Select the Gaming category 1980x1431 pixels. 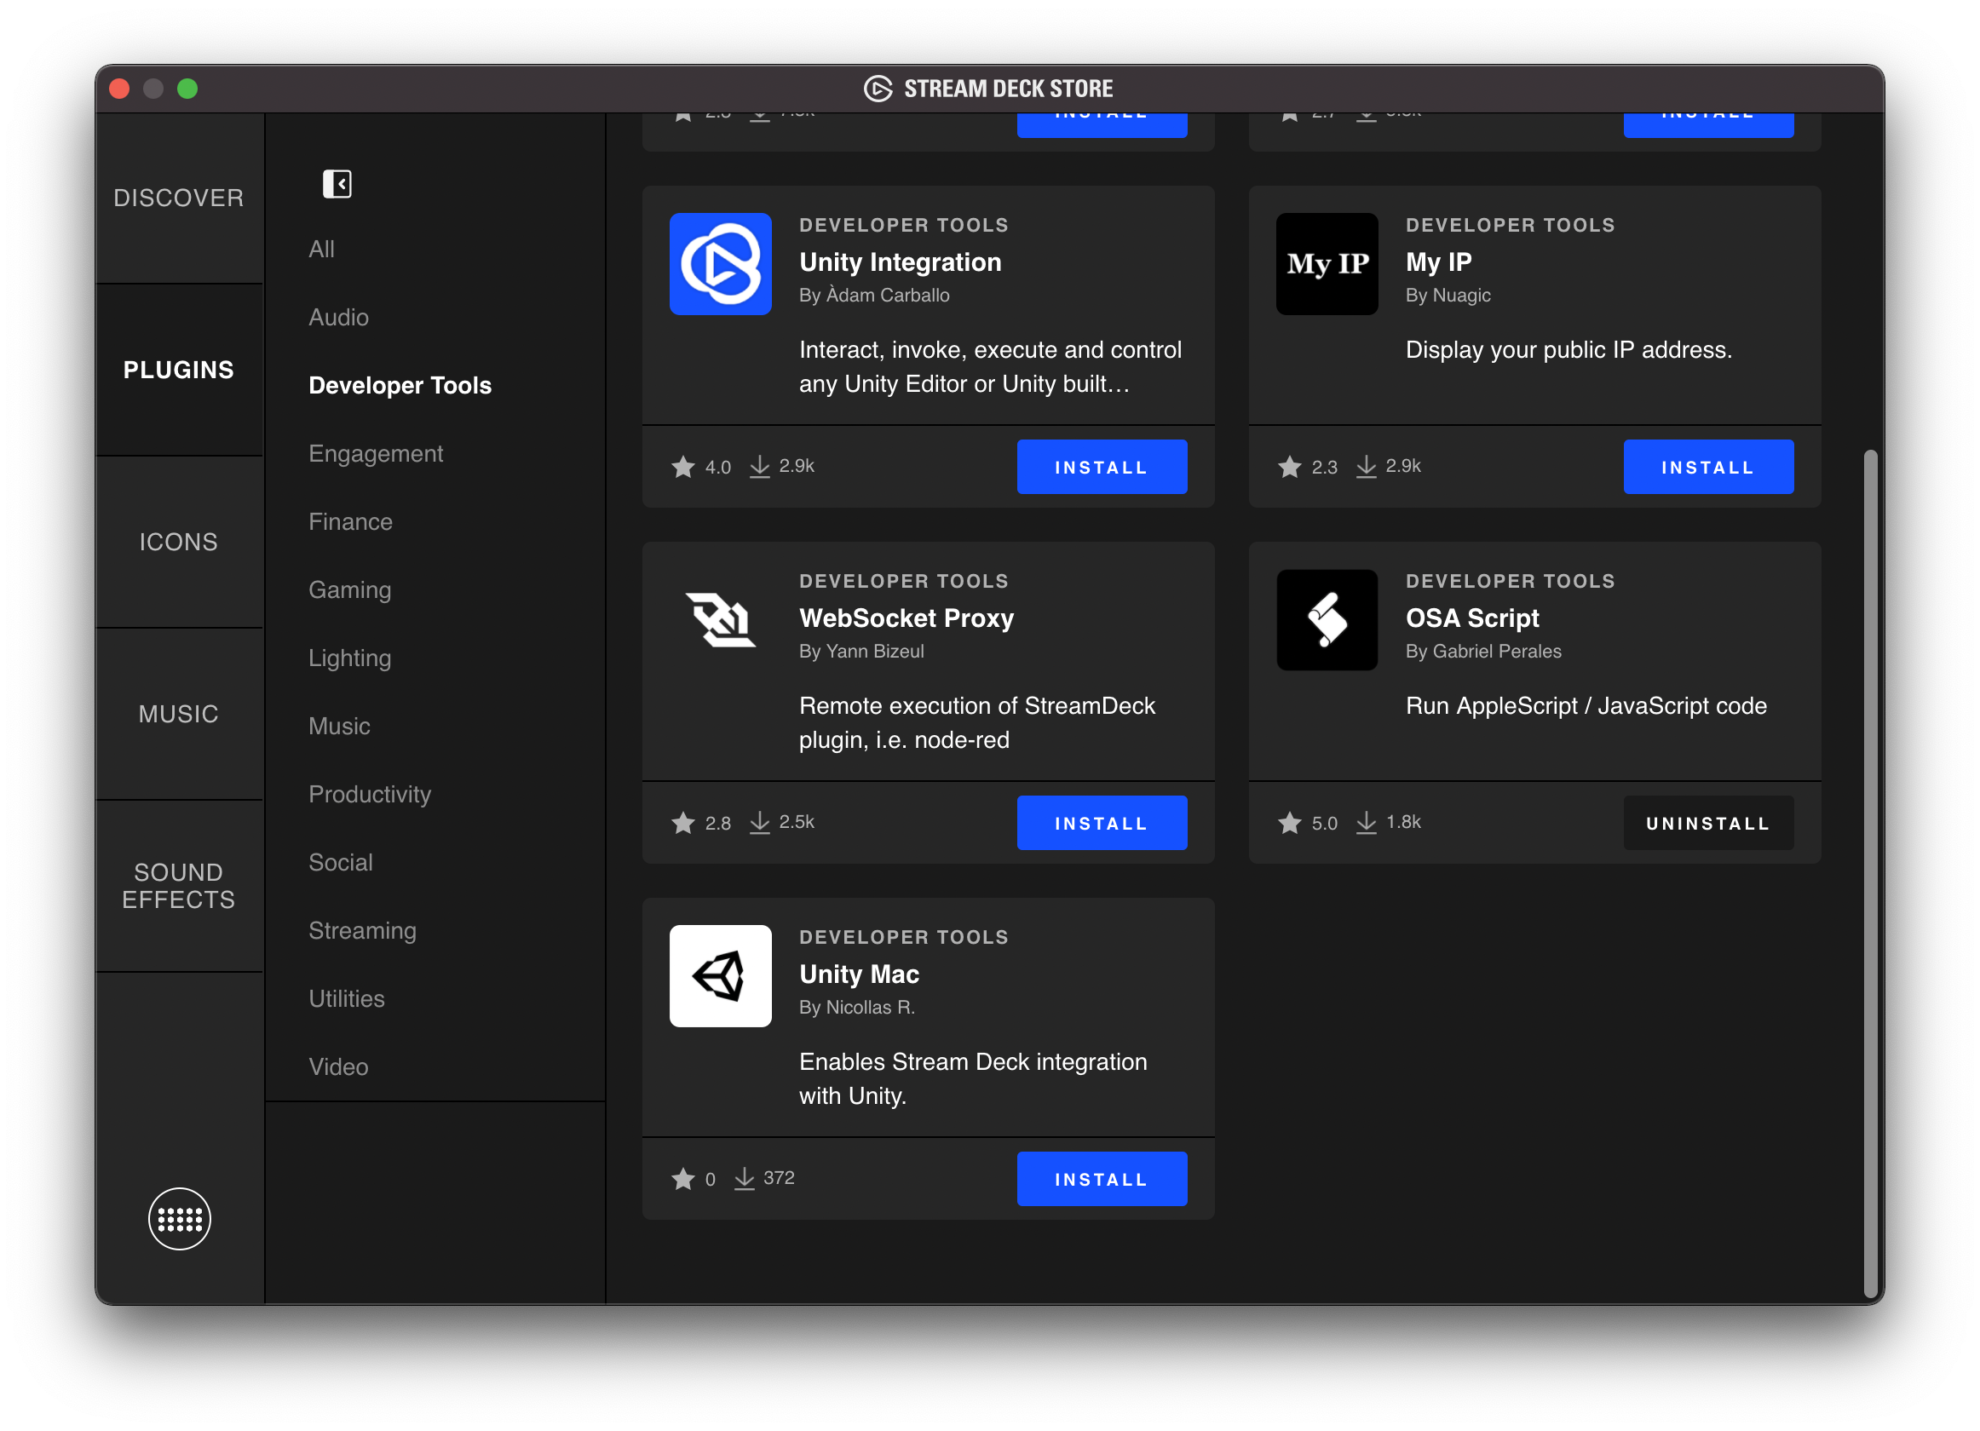point(349,589)
